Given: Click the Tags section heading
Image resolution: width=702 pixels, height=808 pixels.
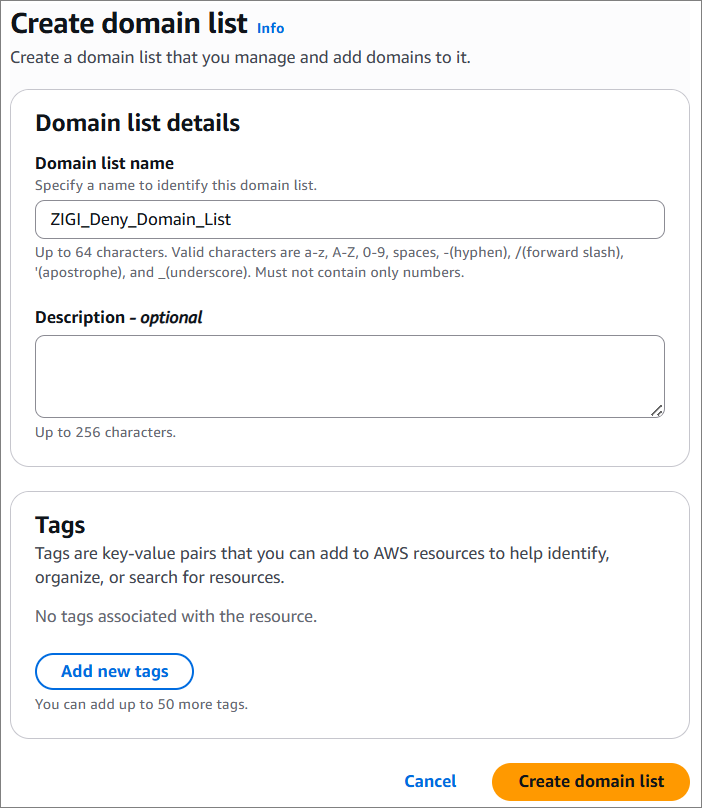Looking at the screenshot, I should tap(60, 526).
